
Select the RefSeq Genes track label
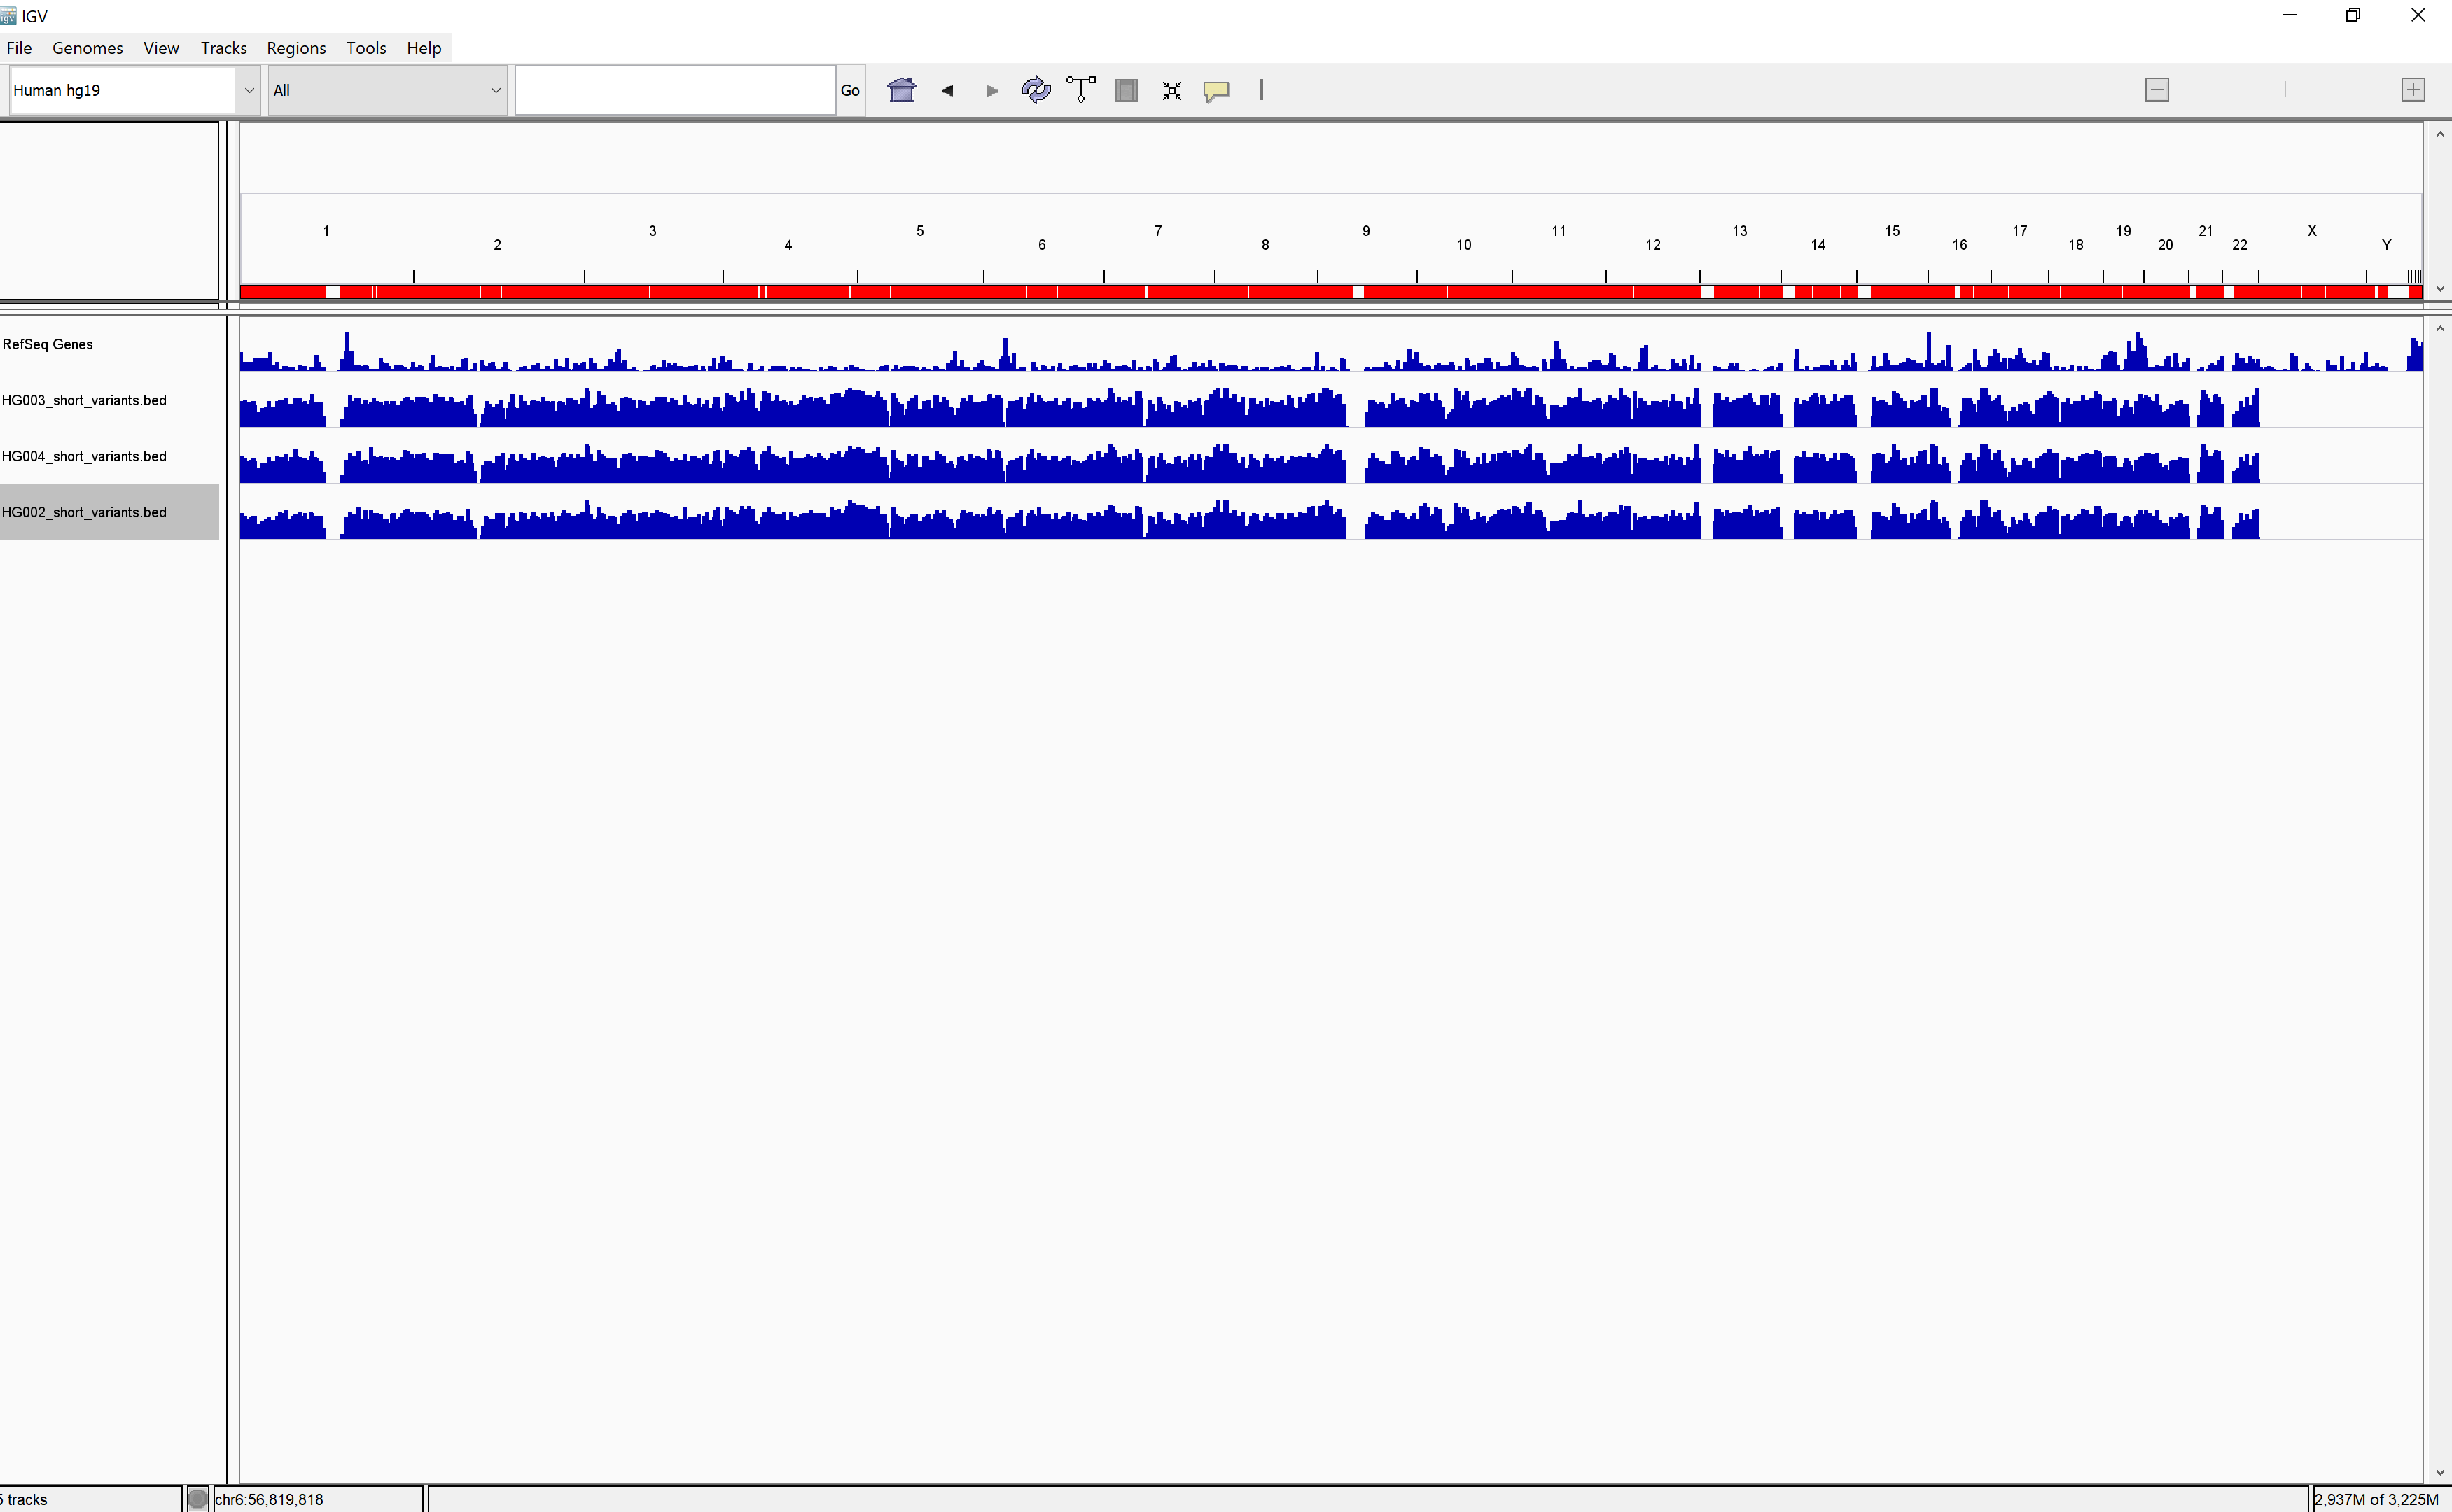coord(47,344)
